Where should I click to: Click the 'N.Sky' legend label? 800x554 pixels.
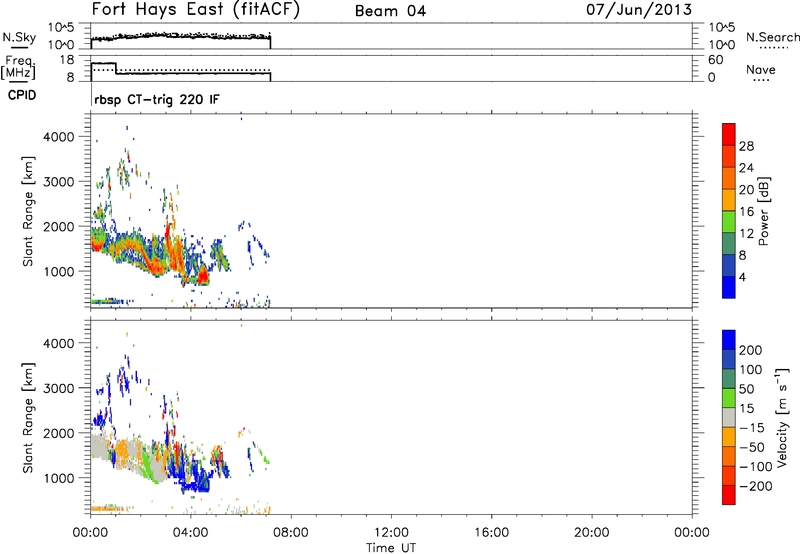pos(19,37)
